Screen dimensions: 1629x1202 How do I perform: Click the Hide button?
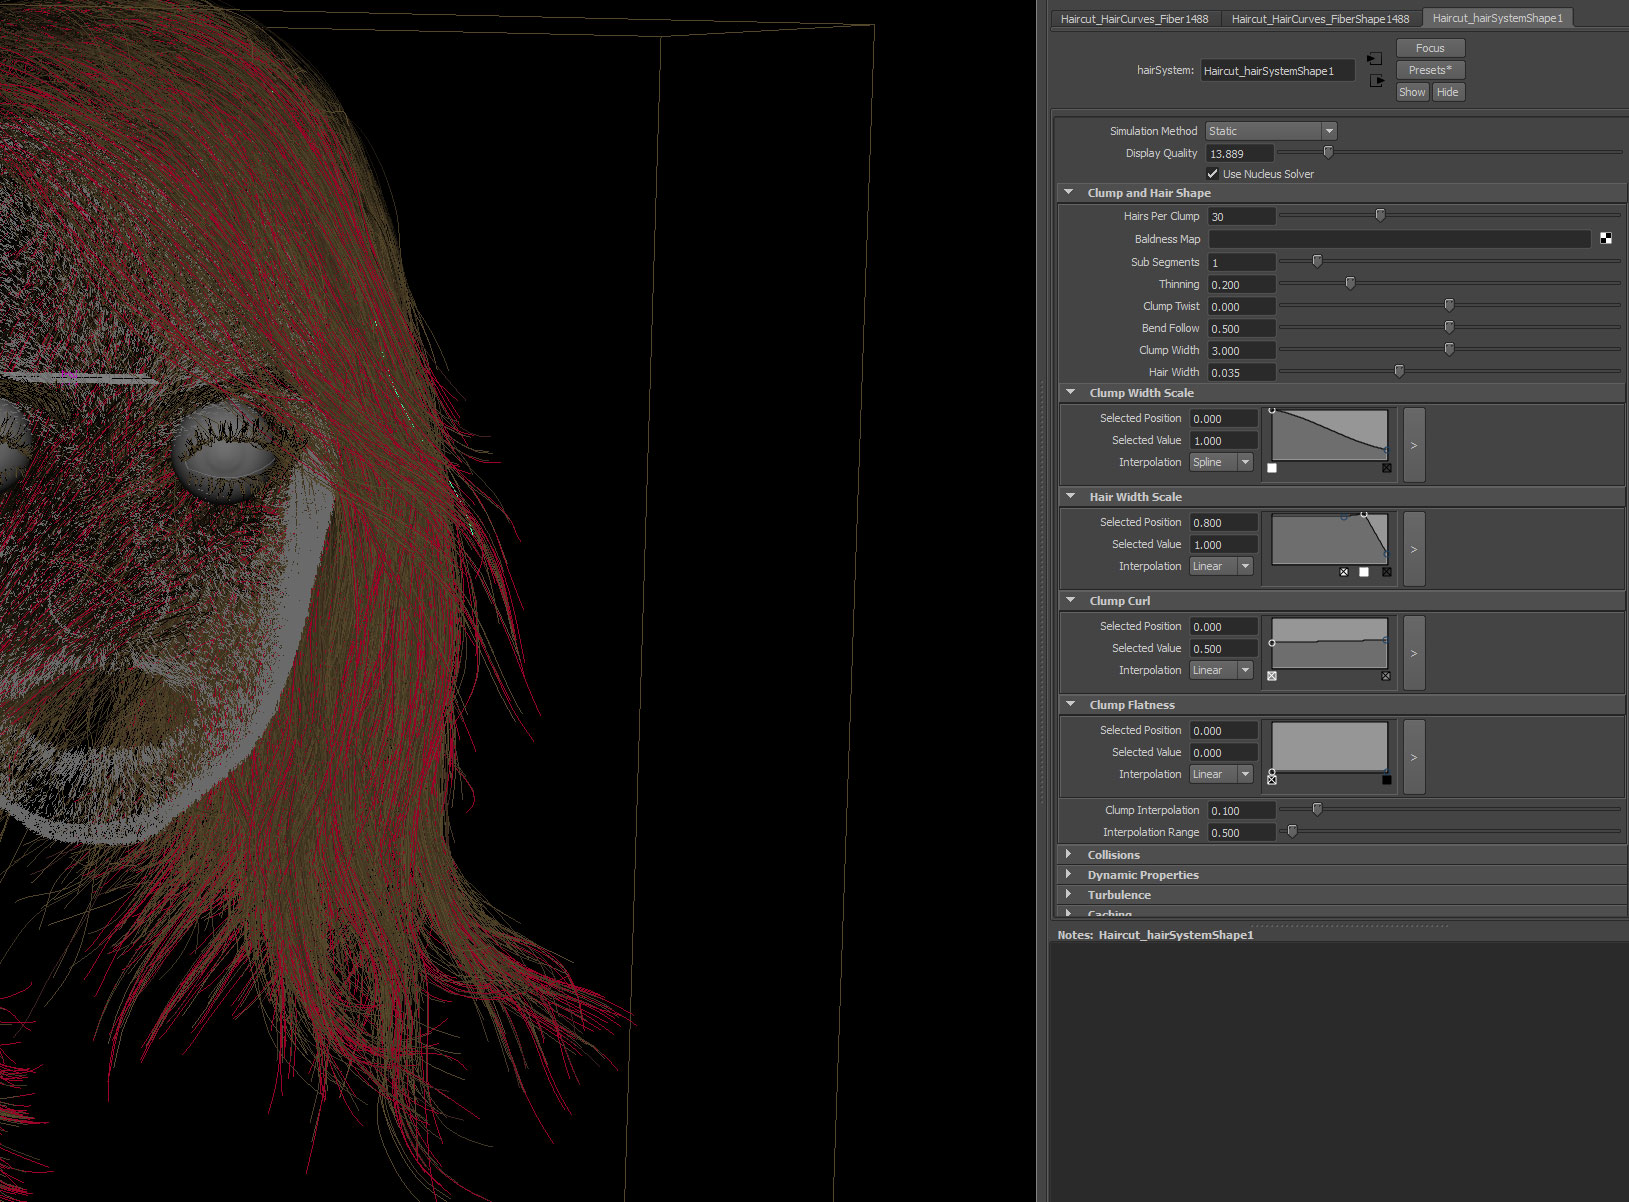pyautogui.click(x=1448, y=92)
